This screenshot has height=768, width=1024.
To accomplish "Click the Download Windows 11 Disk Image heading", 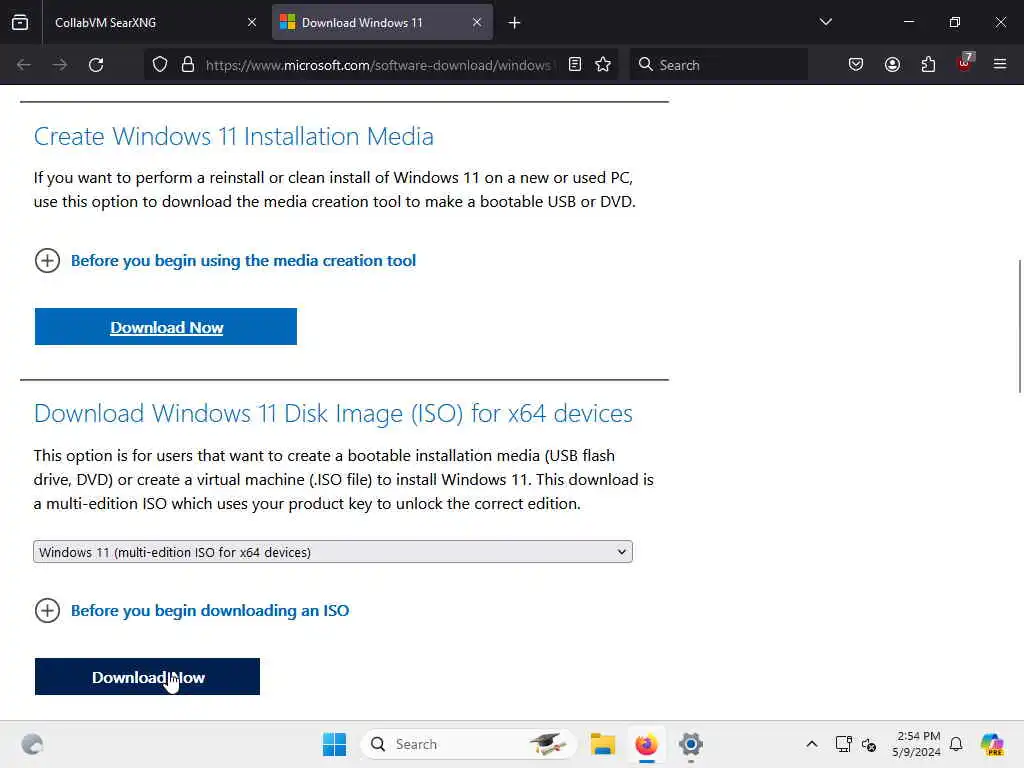I will point(333,413).
